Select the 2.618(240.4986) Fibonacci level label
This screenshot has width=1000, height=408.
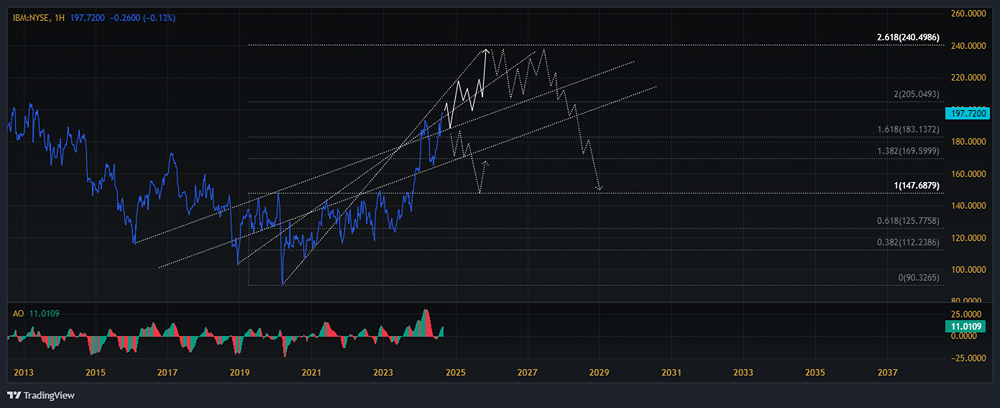tap(908, 38)
